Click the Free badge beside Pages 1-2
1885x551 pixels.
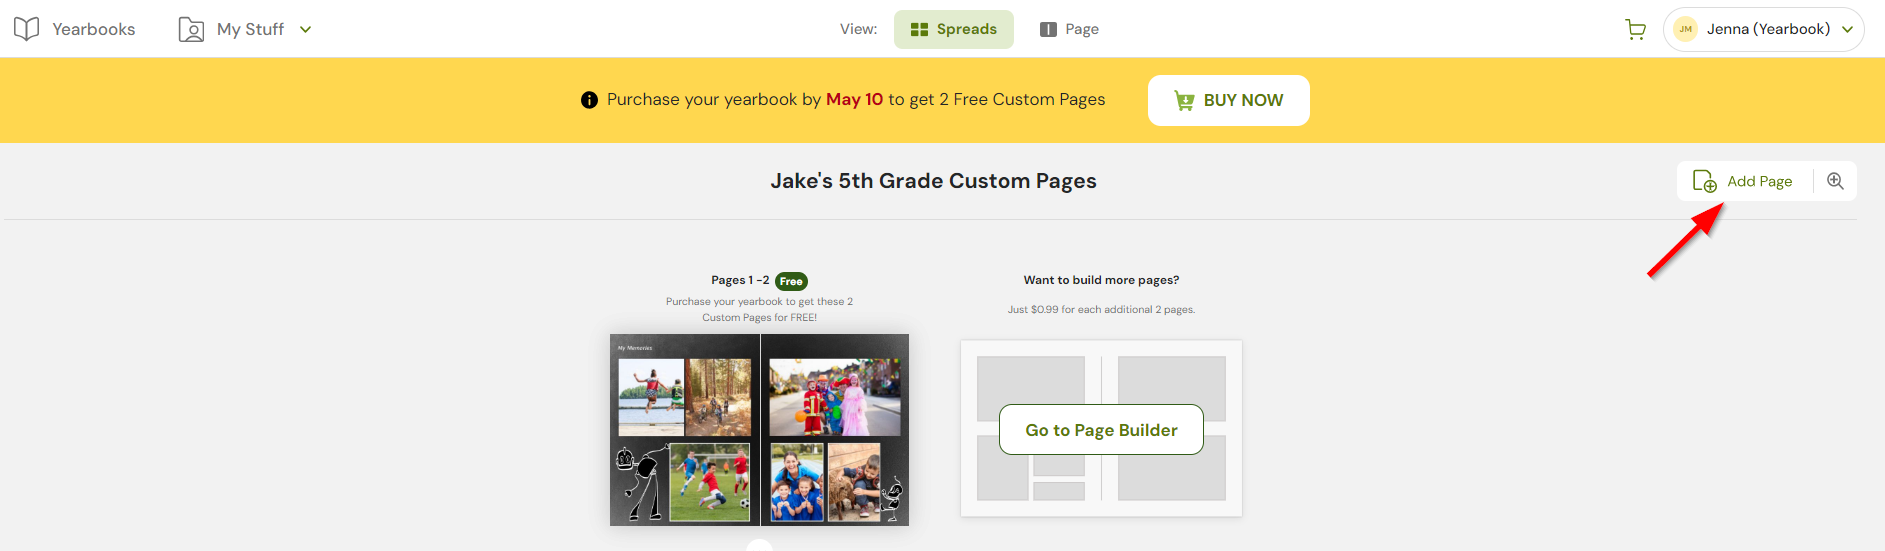click(791, 281)
